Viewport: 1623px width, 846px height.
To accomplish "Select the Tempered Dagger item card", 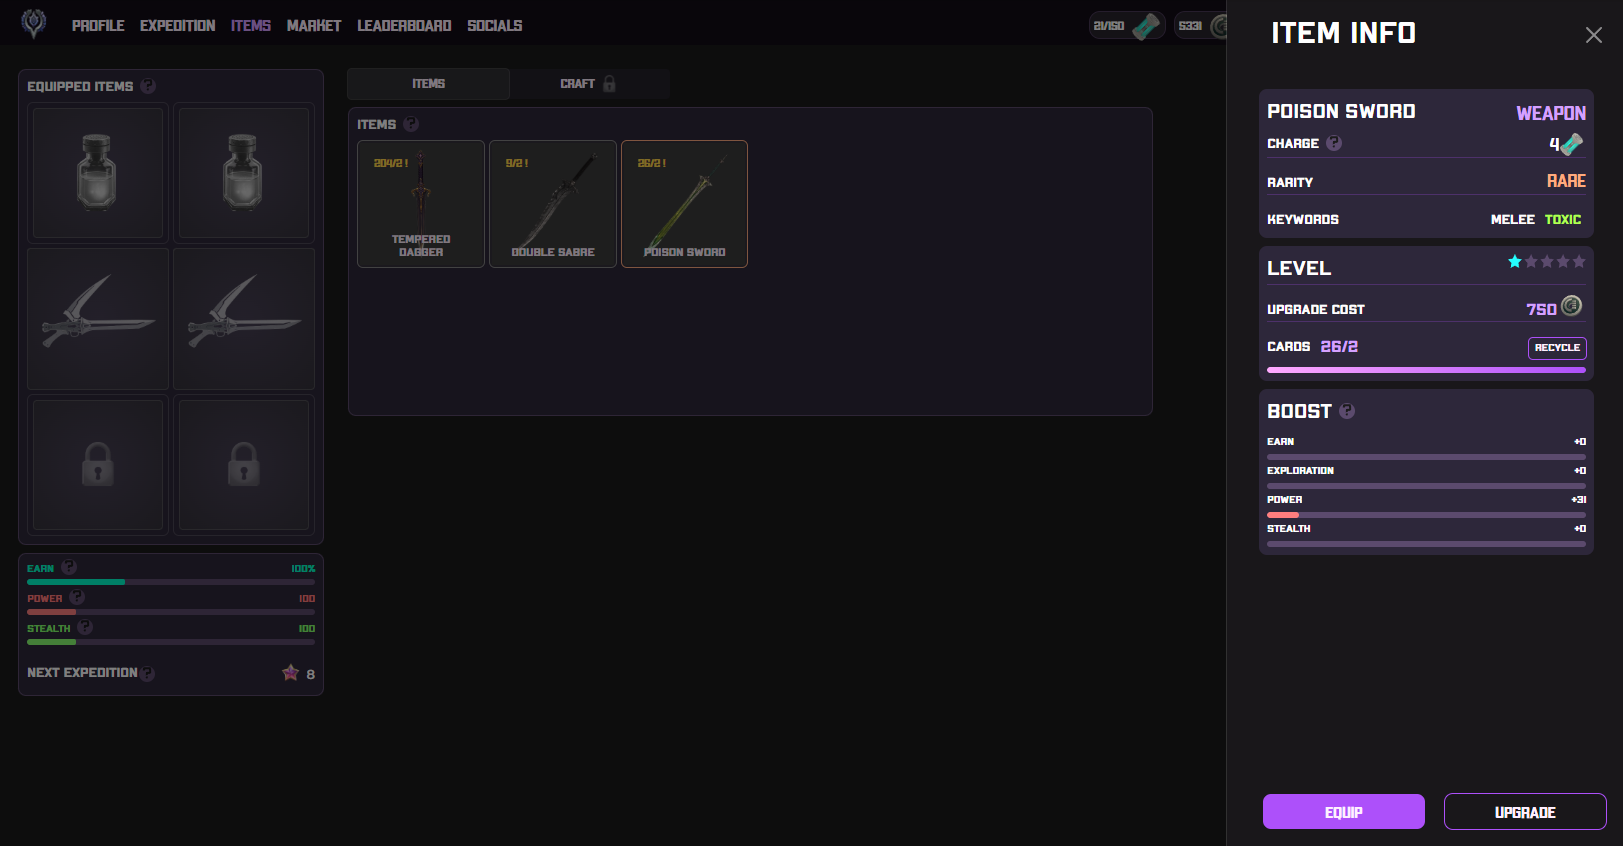I will point(421,204).
